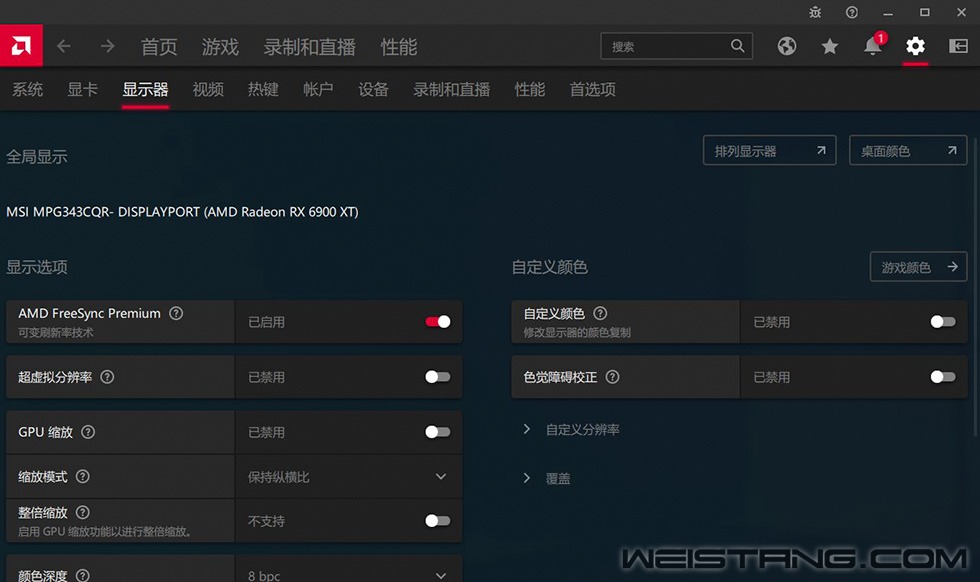Show help for GPU 缩放
The width and height of the screenshot is (980, 582).
[88, 432]
